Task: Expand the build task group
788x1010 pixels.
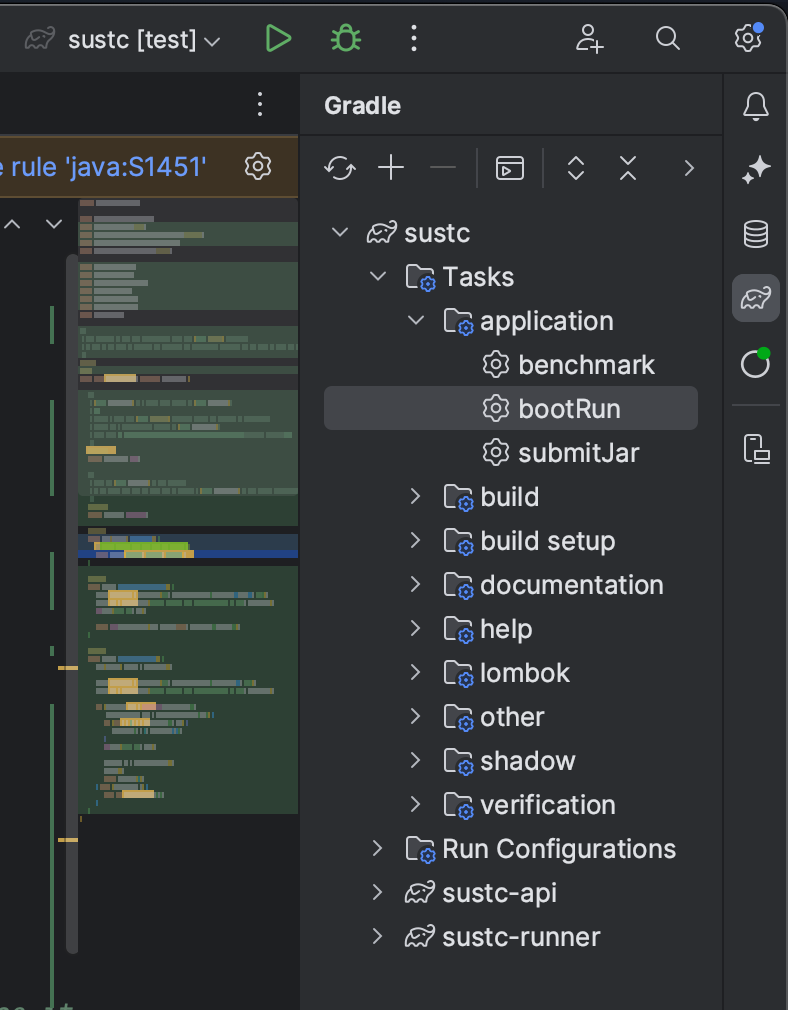Action: click(416, 497)
